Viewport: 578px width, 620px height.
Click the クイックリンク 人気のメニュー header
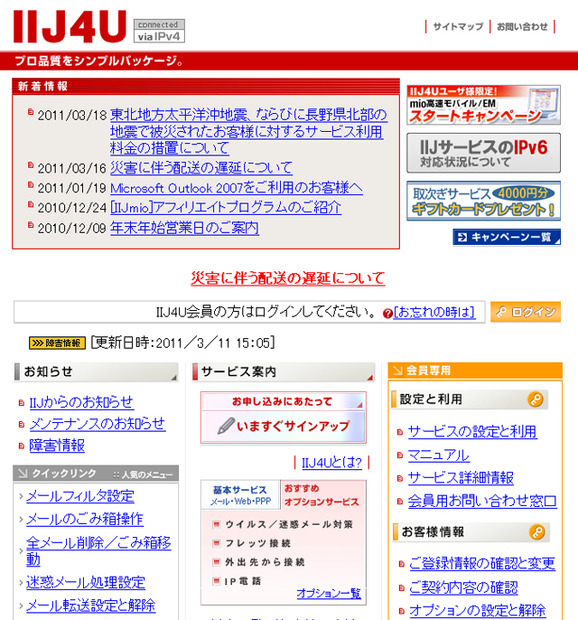tap(96, 474)
